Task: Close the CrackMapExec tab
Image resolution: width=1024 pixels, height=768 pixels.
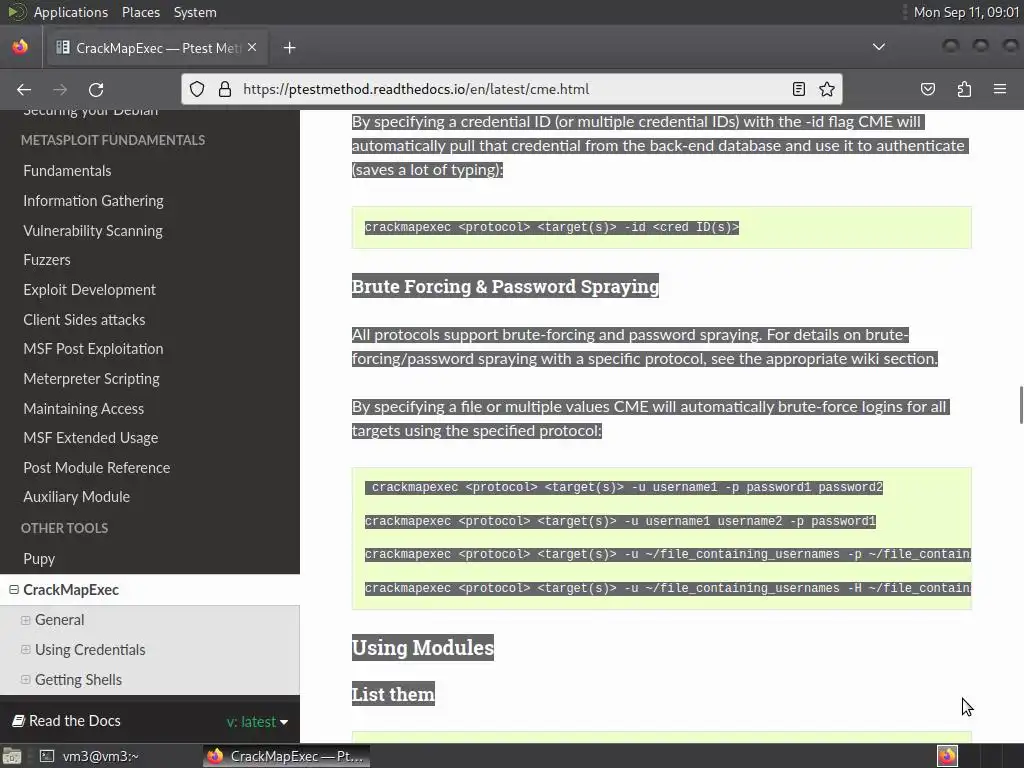Action: click(252, 48)
